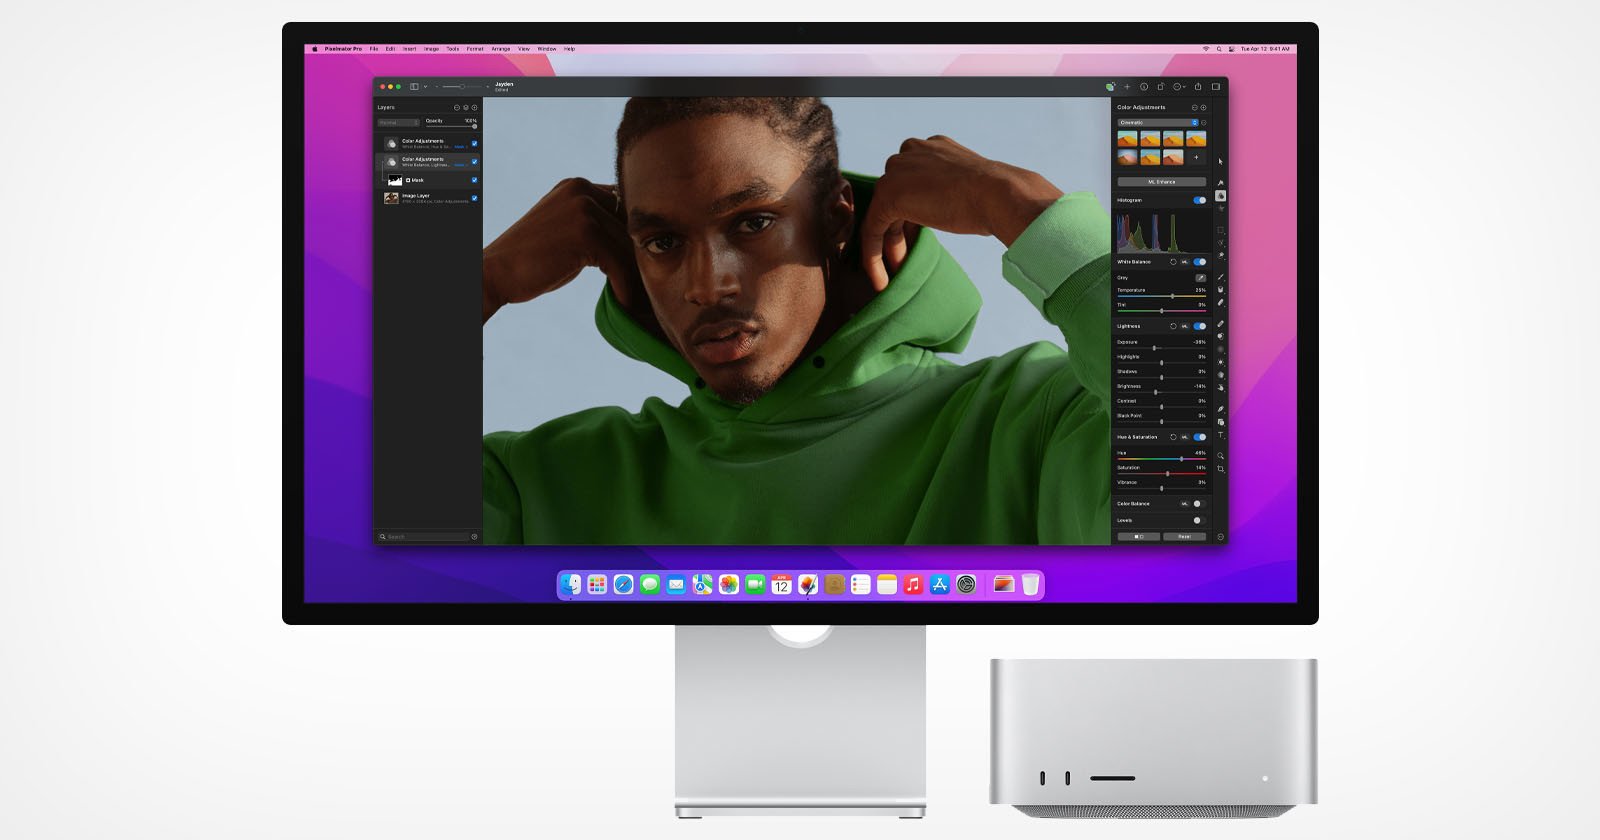1600x840 pixels.
Task: Select the Type tool
Action: click(1221, 435)
